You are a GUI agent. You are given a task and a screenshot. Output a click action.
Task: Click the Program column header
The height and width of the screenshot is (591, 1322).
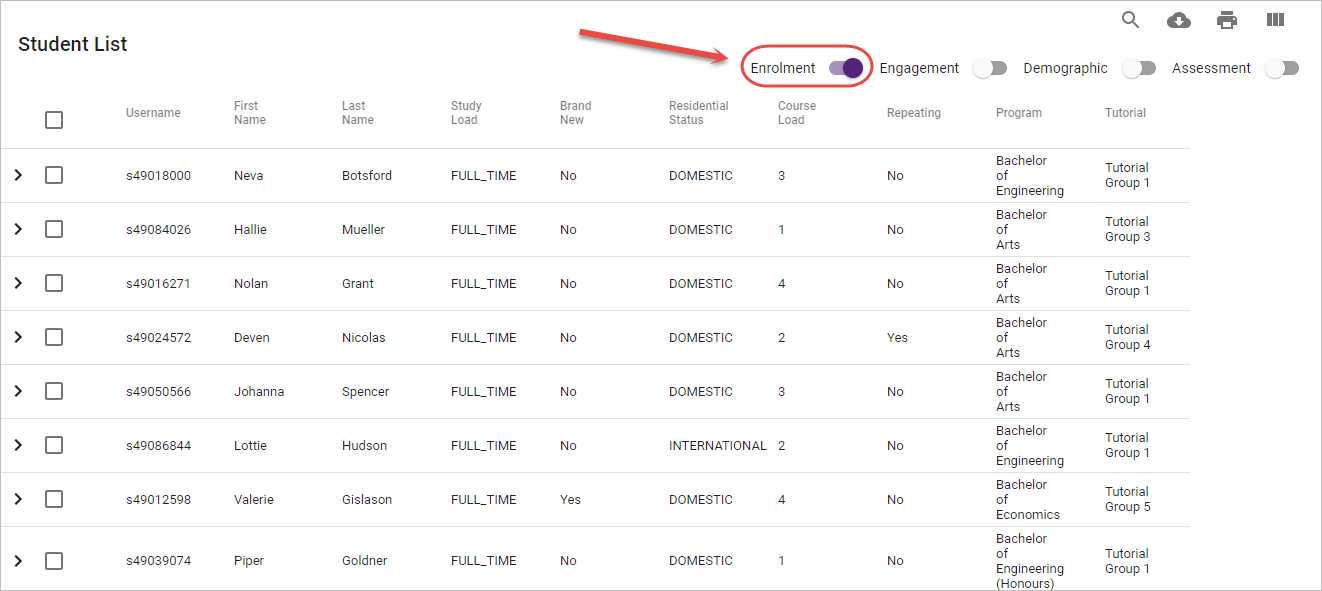pos(1018,113)
